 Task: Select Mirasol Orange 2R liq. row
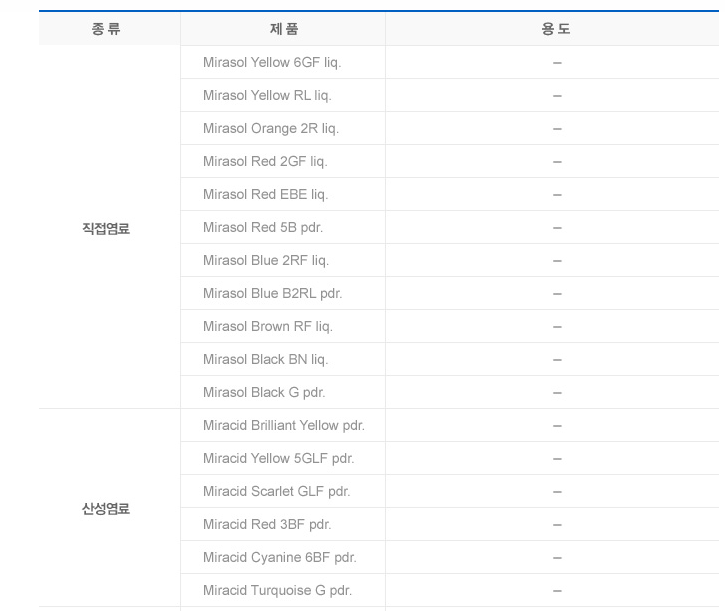pyautogui.click(x=271, y=128)
